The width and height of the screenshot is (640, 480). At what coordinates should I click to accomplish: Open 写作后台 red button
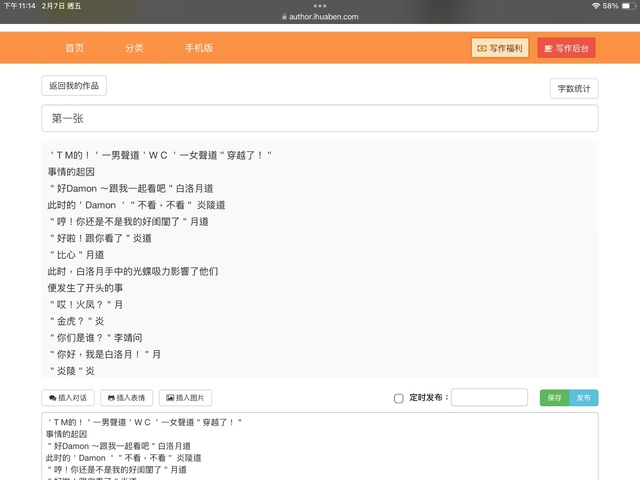pos(566,48)
